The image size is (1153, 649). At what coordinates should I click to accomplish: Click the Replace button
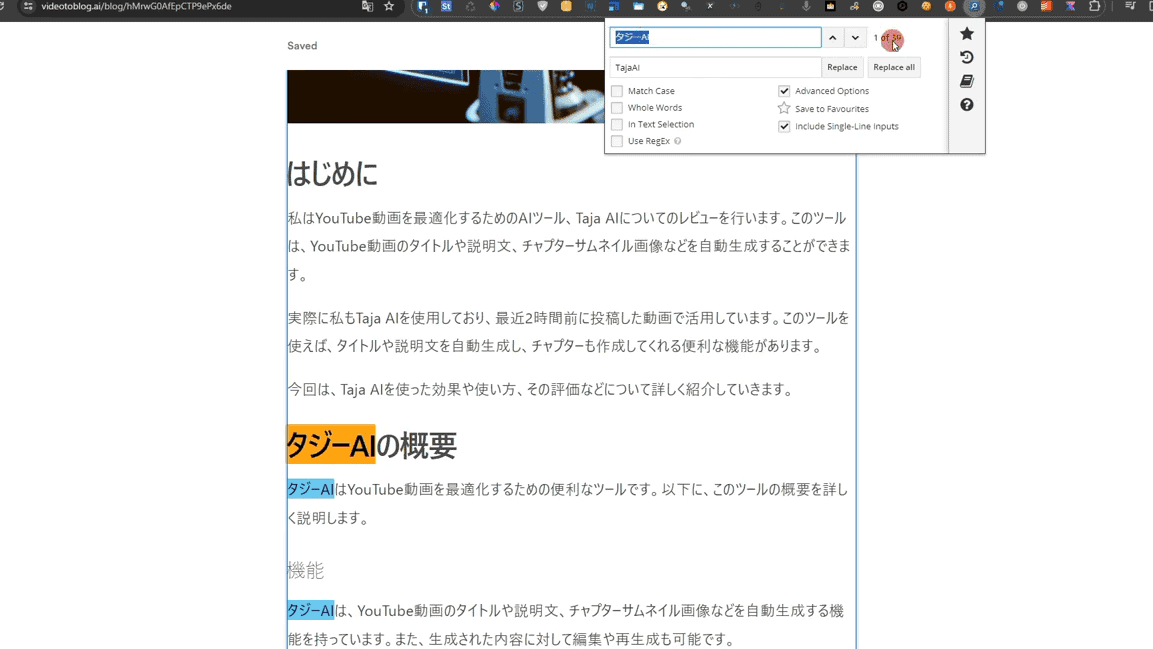click(x=842, y=67)
